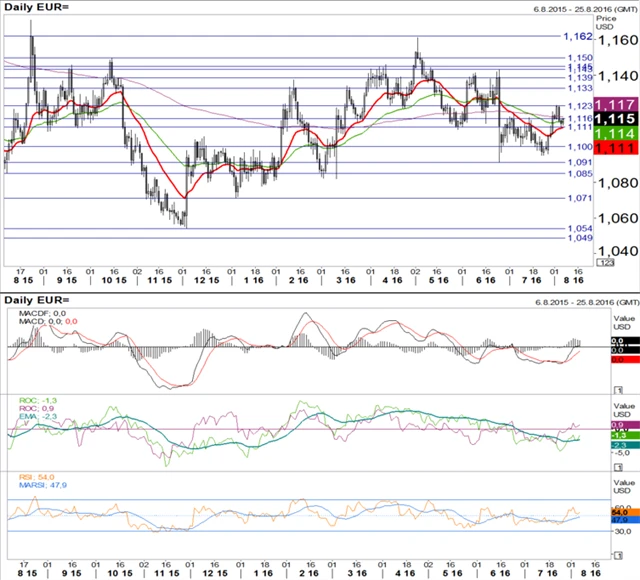This screenshot has height=580, width=640.
Task: Click the 123 scale icon under price axis
Action: [604, 262]
